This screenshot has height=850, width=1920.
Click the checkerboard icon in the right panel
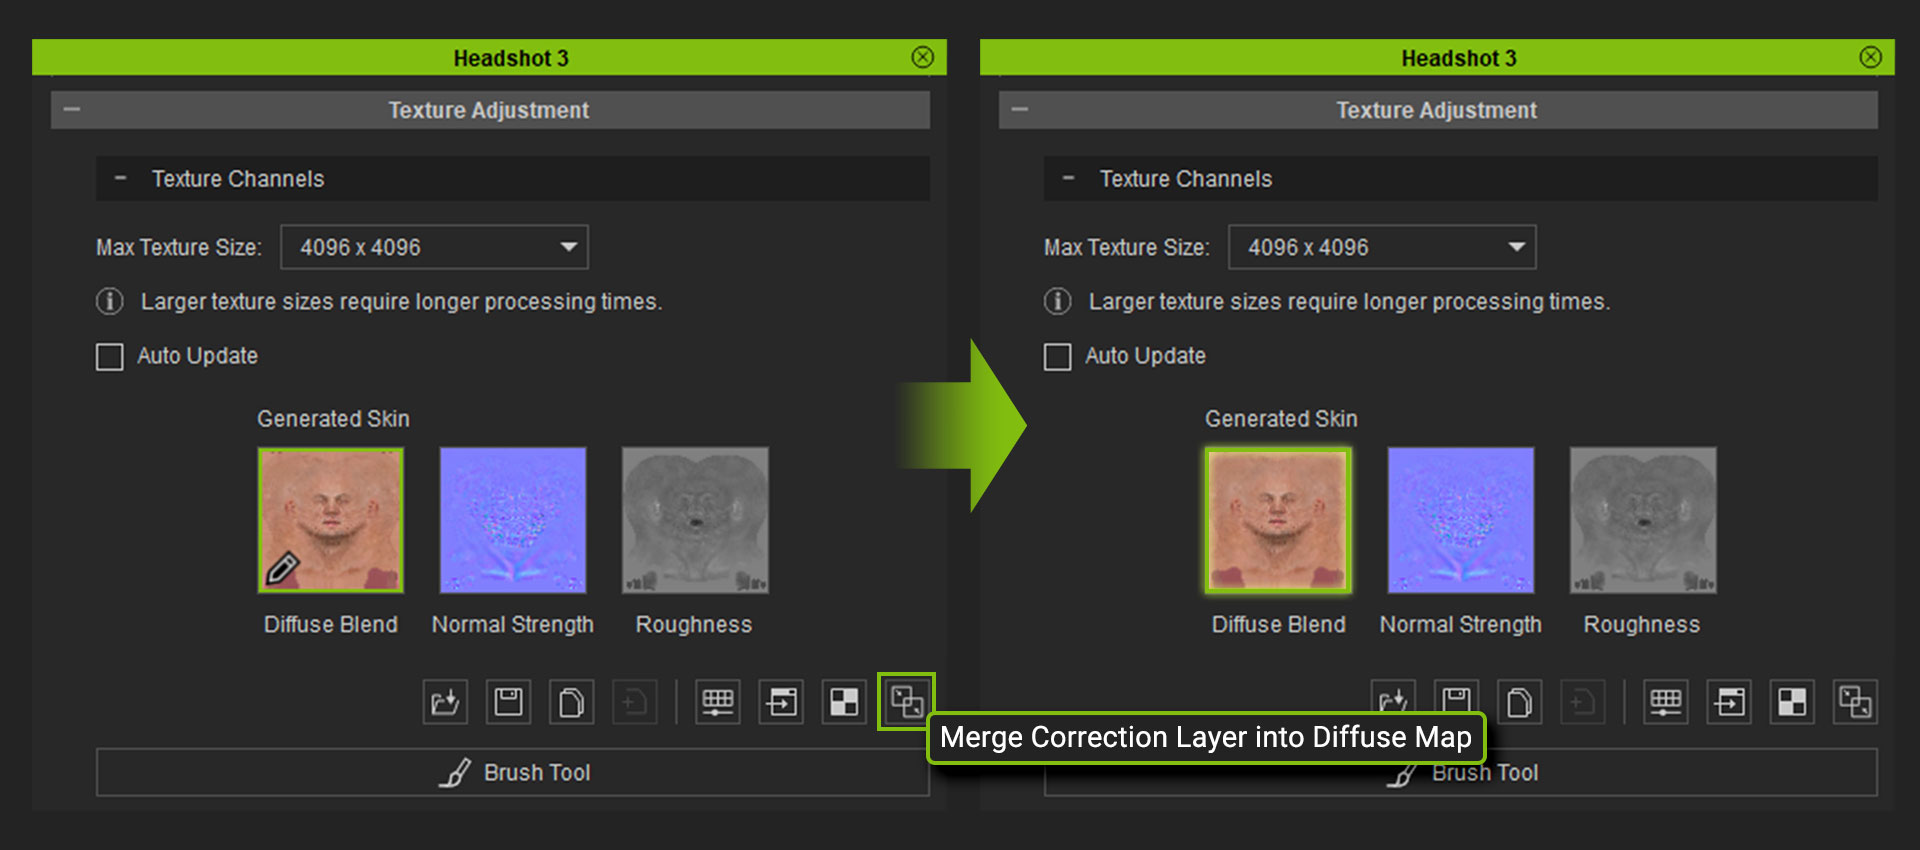pos(1792,702)
